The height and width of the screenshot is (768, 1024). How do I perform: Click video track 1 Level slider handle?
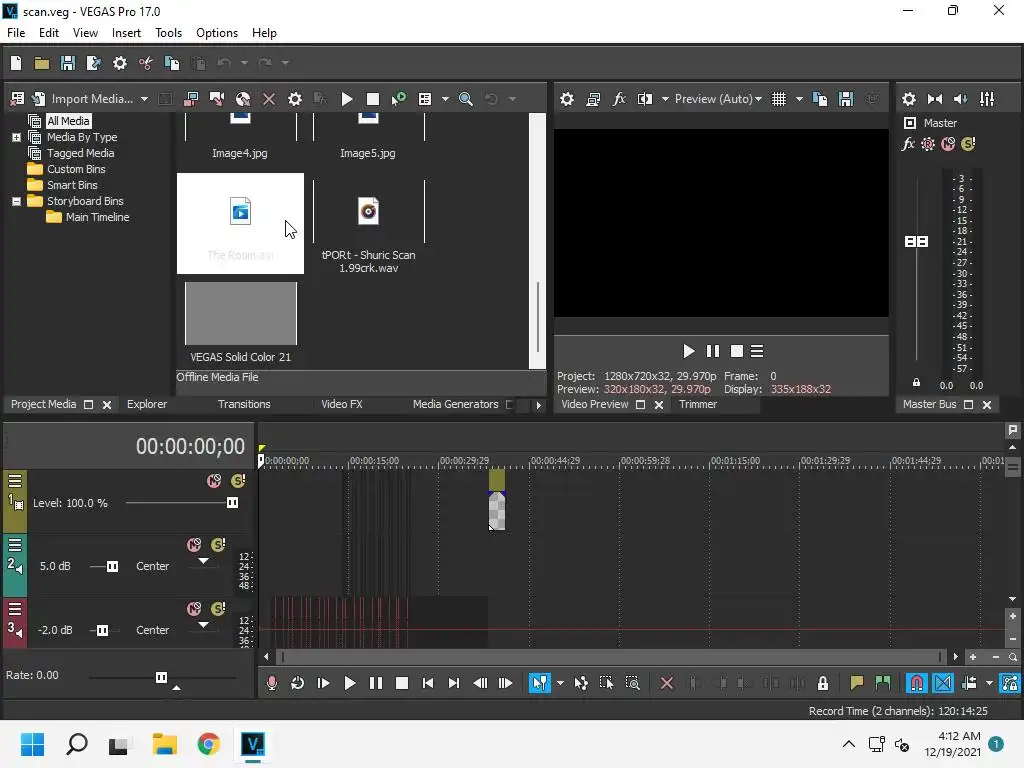coord(232,502)
